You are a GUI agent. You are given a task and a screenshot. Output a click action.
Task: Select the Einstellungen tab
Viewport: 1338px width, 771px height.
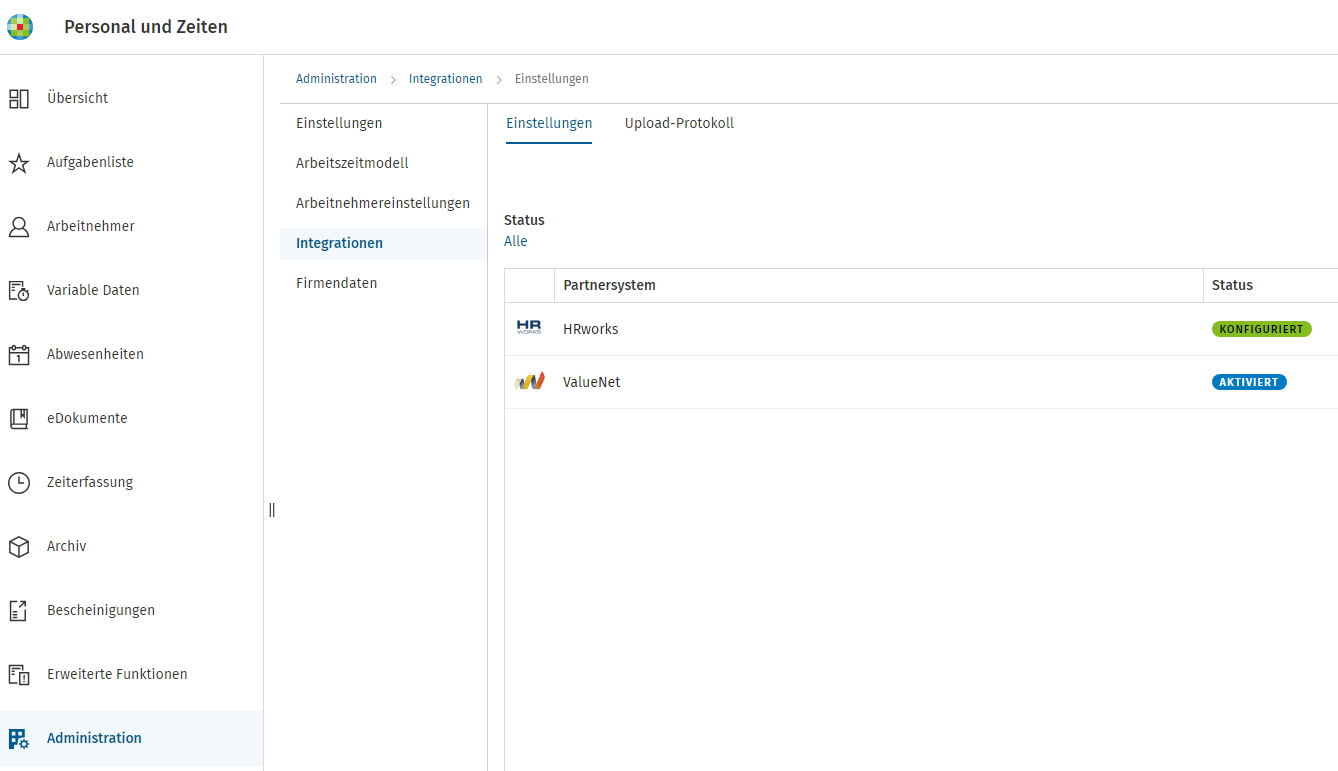point(549,123)
